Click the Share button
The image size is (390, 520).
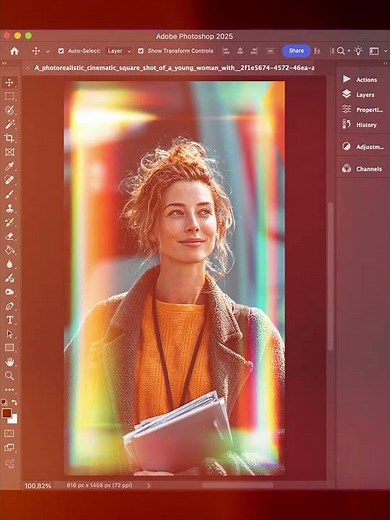[x=296, y=51]
